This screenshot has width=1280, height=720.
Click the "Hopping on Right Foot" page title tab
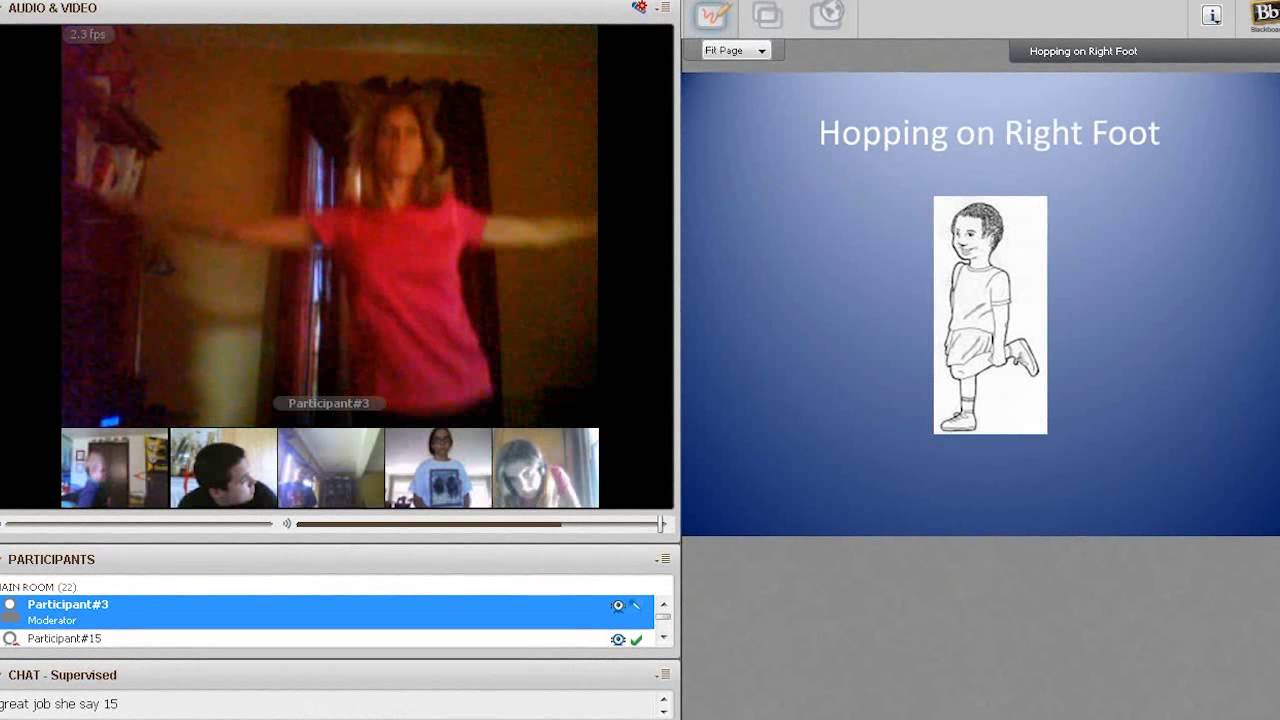1083,51
